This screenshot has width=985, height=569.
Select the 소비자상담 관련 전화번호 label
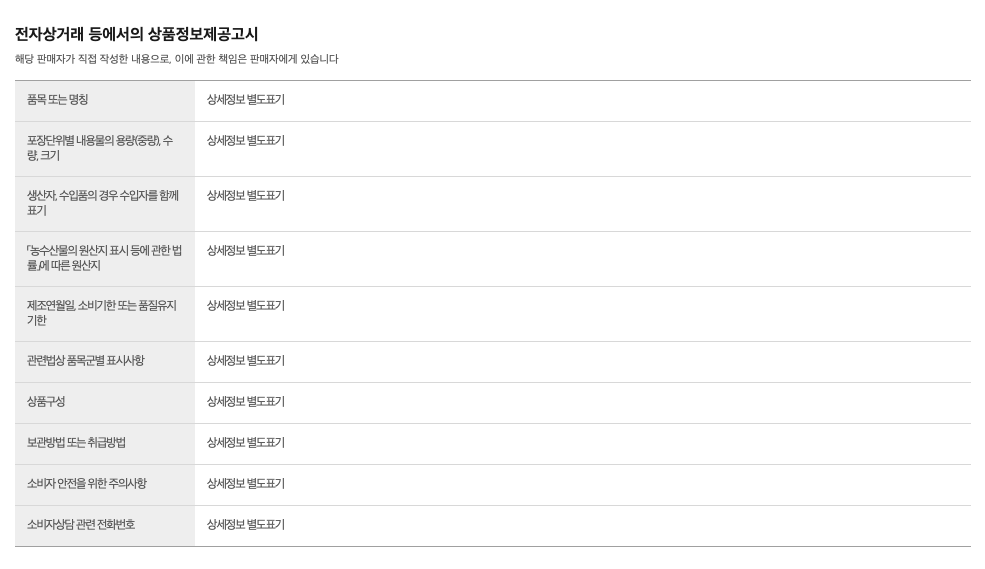point(81,525)
